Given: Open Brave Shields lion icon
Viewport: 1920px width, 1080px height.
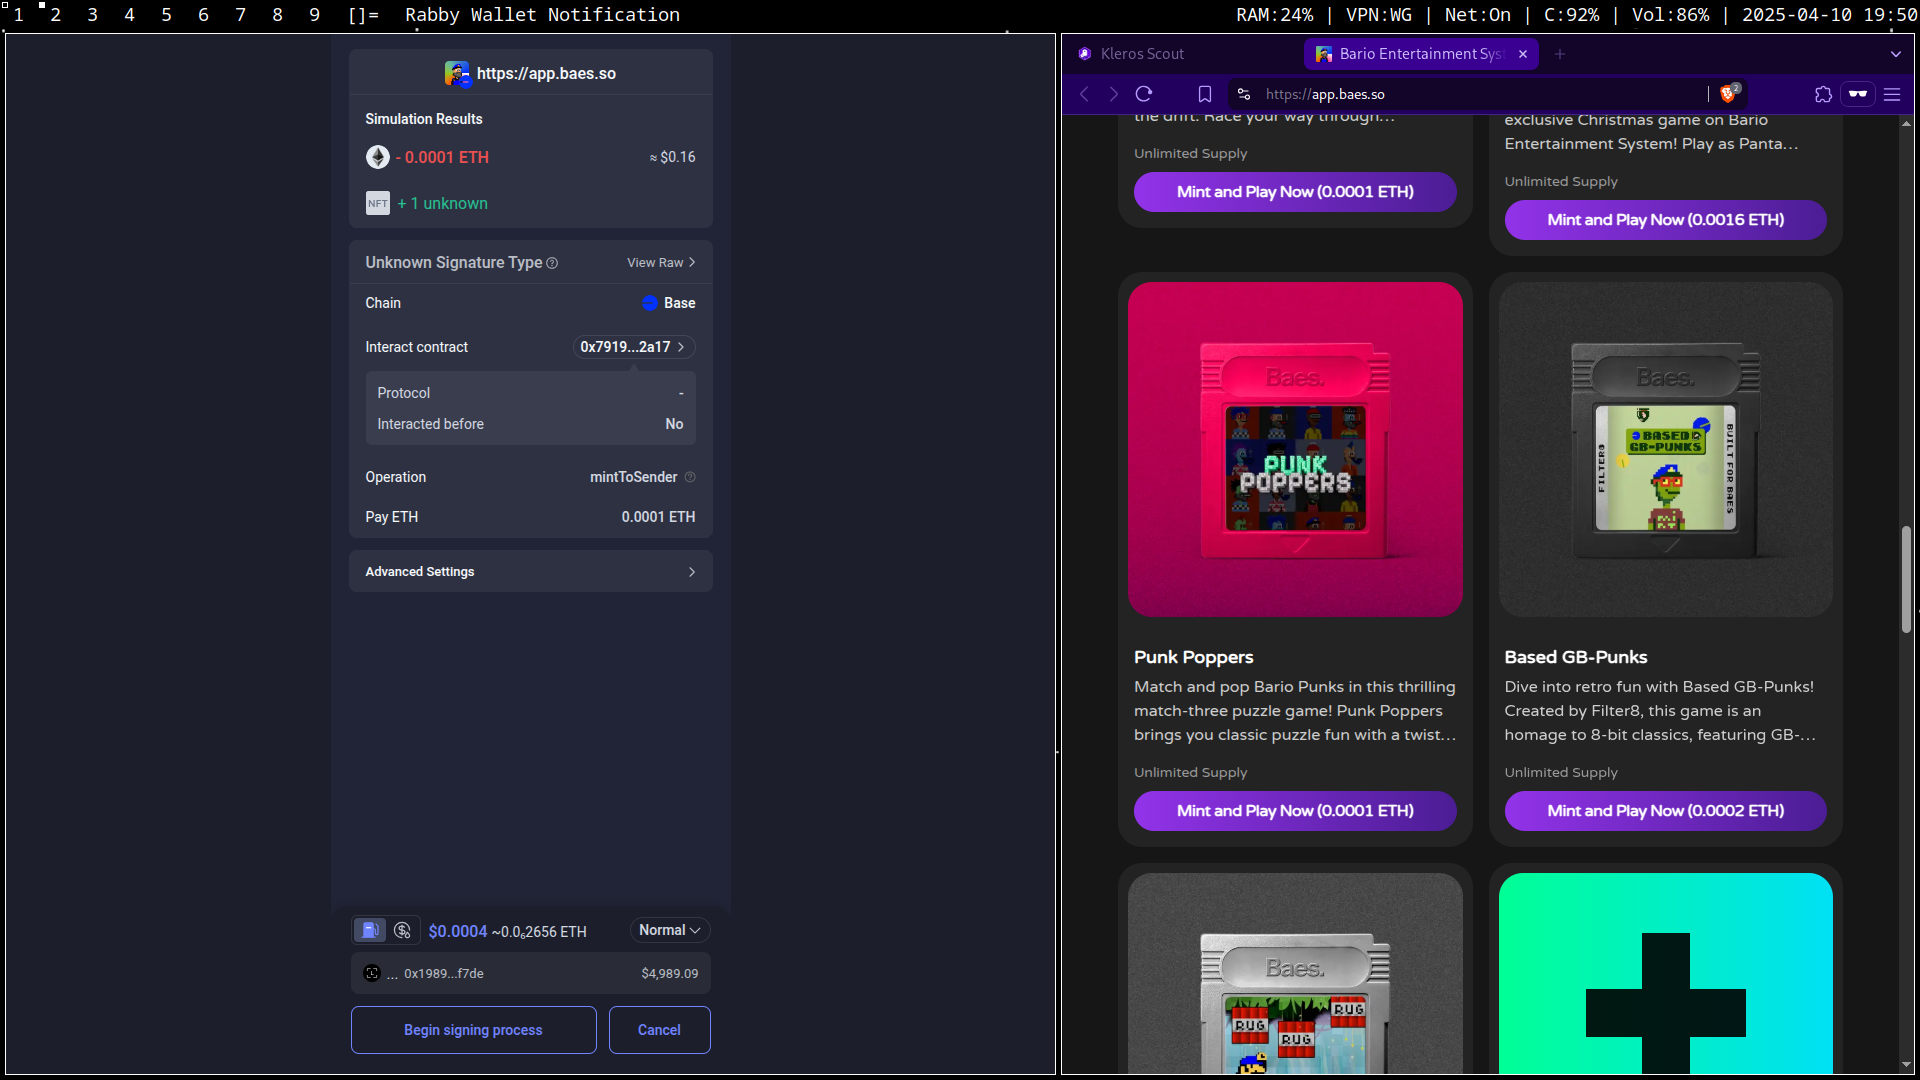Looking at the screenshot, I should (x=1729, y=93).
